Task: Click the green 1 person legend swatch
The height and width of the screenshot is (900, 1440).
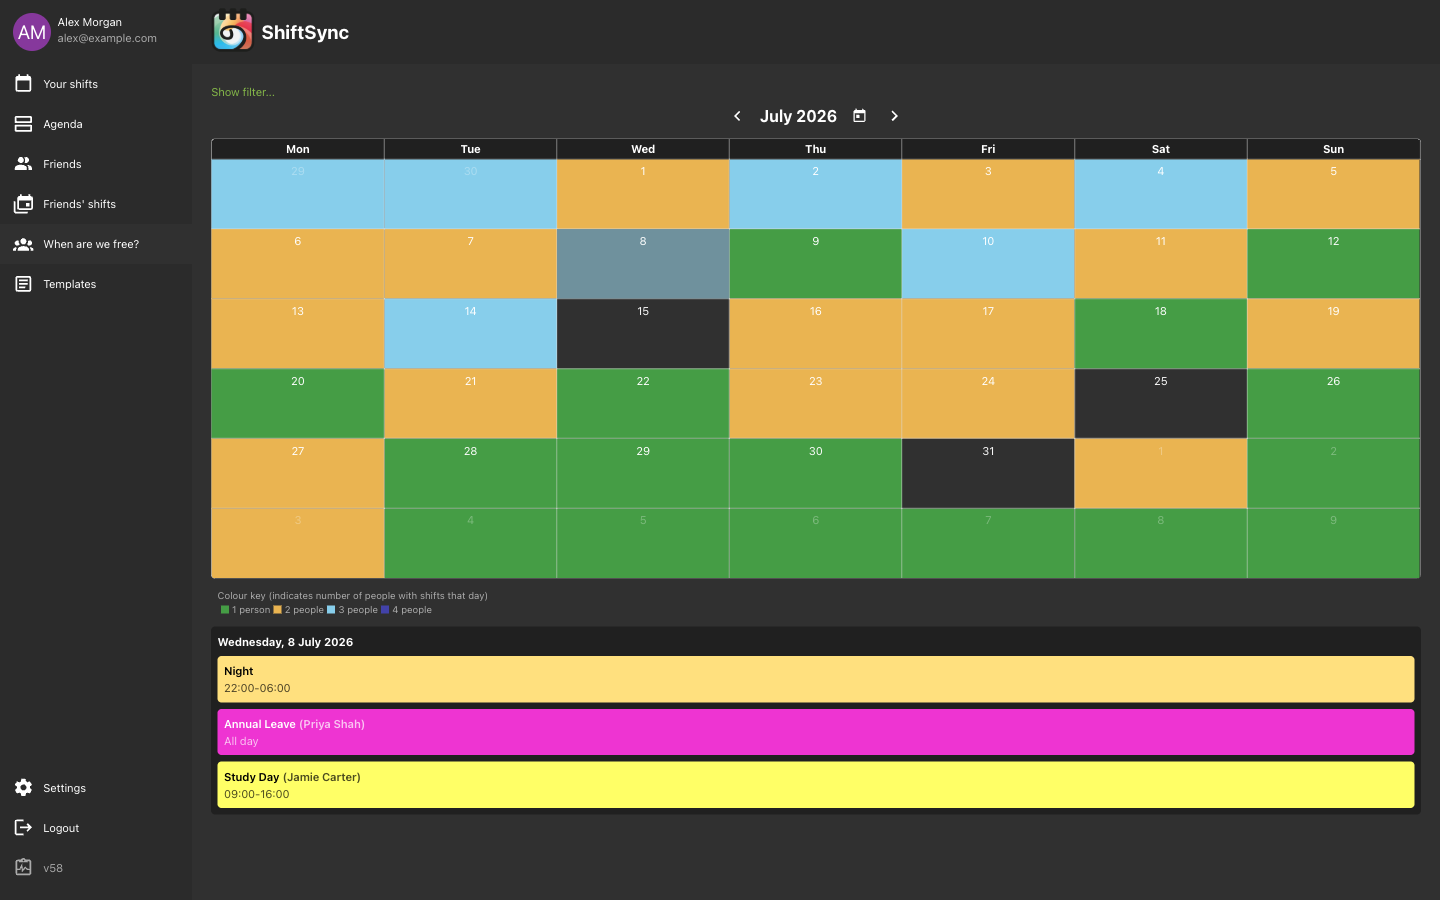Action: [x=225, y=609]
